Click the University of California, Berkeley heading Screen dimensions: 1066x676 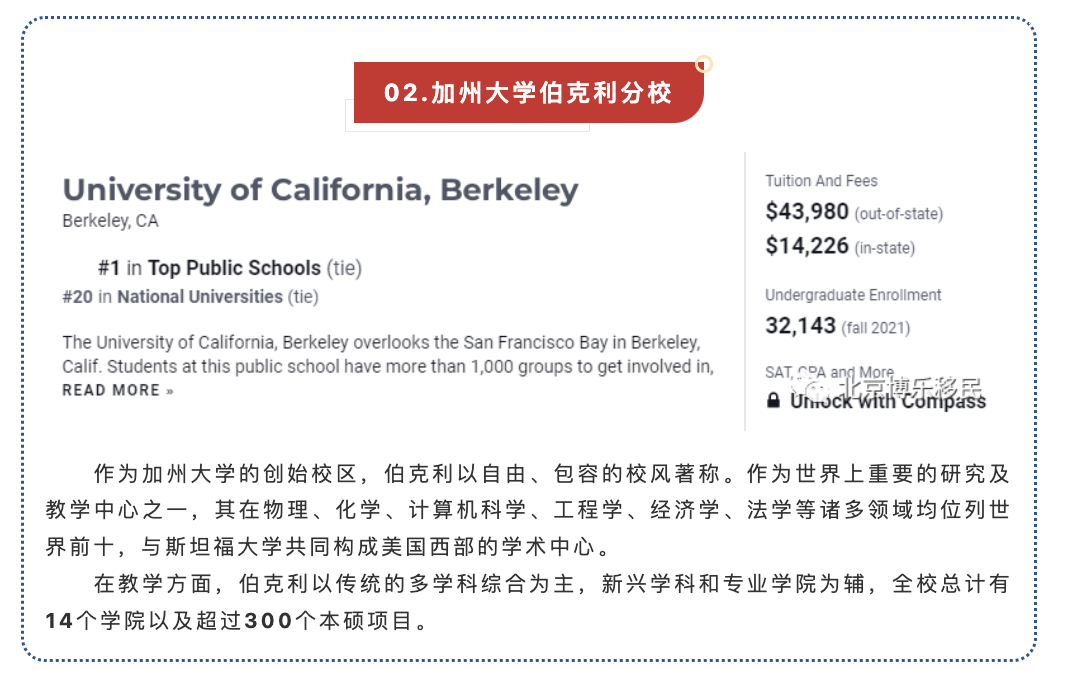pos(320,190)
